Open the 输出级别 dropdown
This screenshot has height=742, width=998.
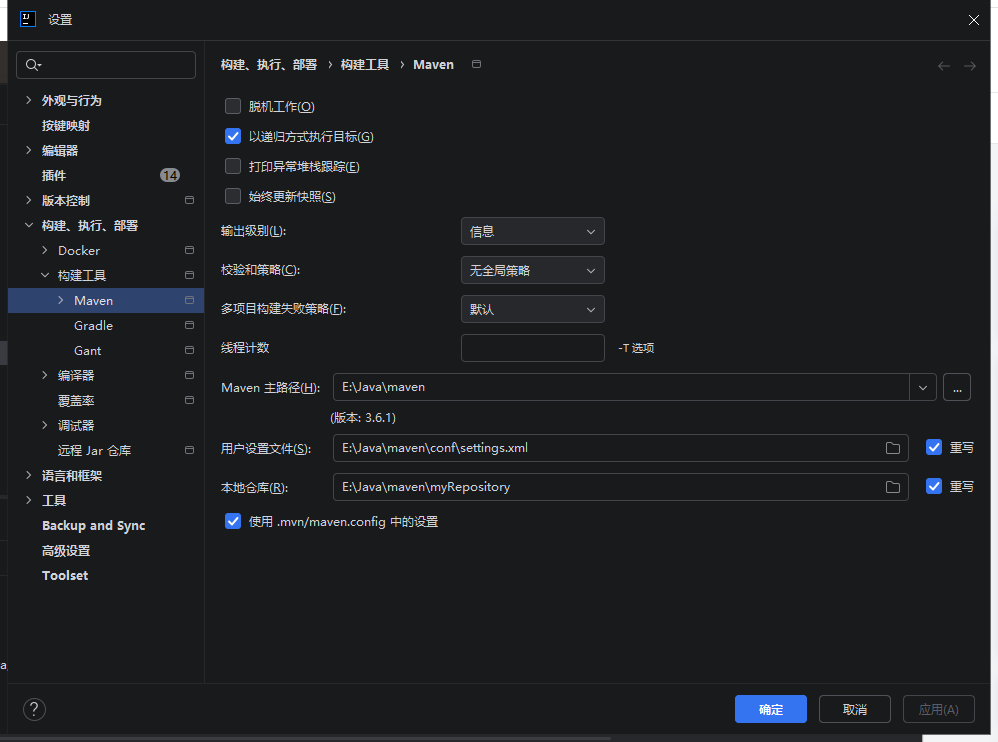[532, 231]
